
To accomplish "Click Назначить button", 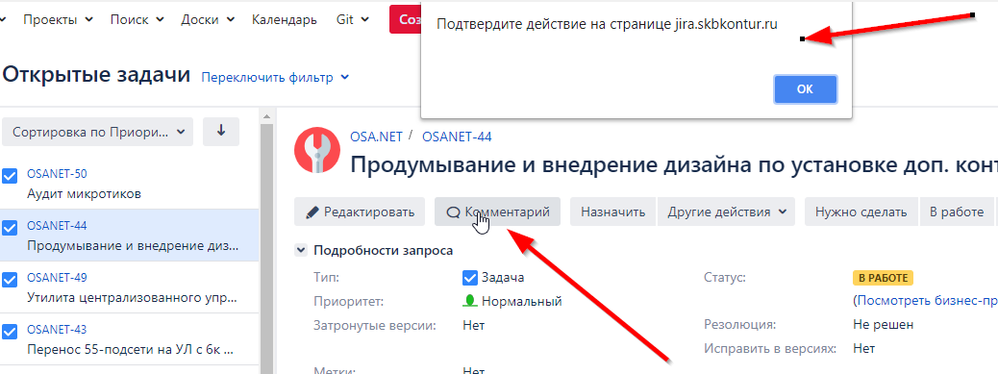I will 613,212.
